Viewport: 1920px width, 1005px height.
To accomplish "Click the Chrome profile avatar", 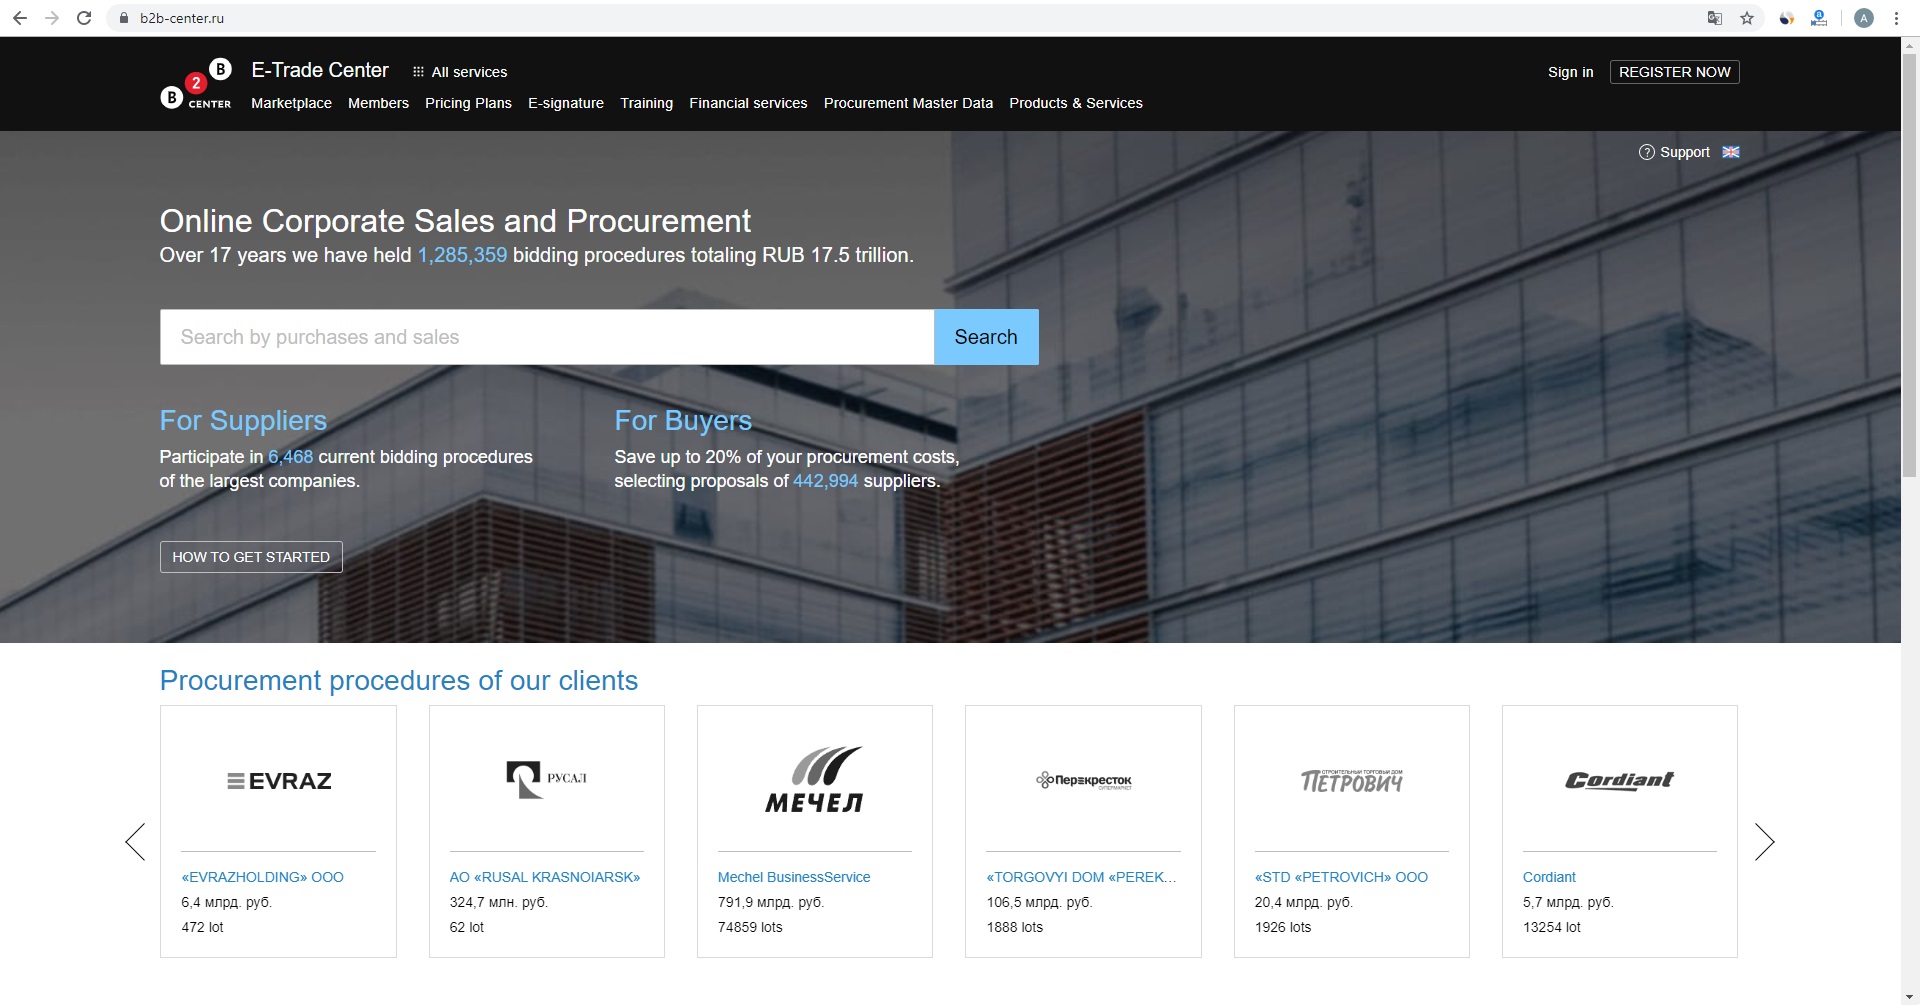I will [x=1864, y=18].
